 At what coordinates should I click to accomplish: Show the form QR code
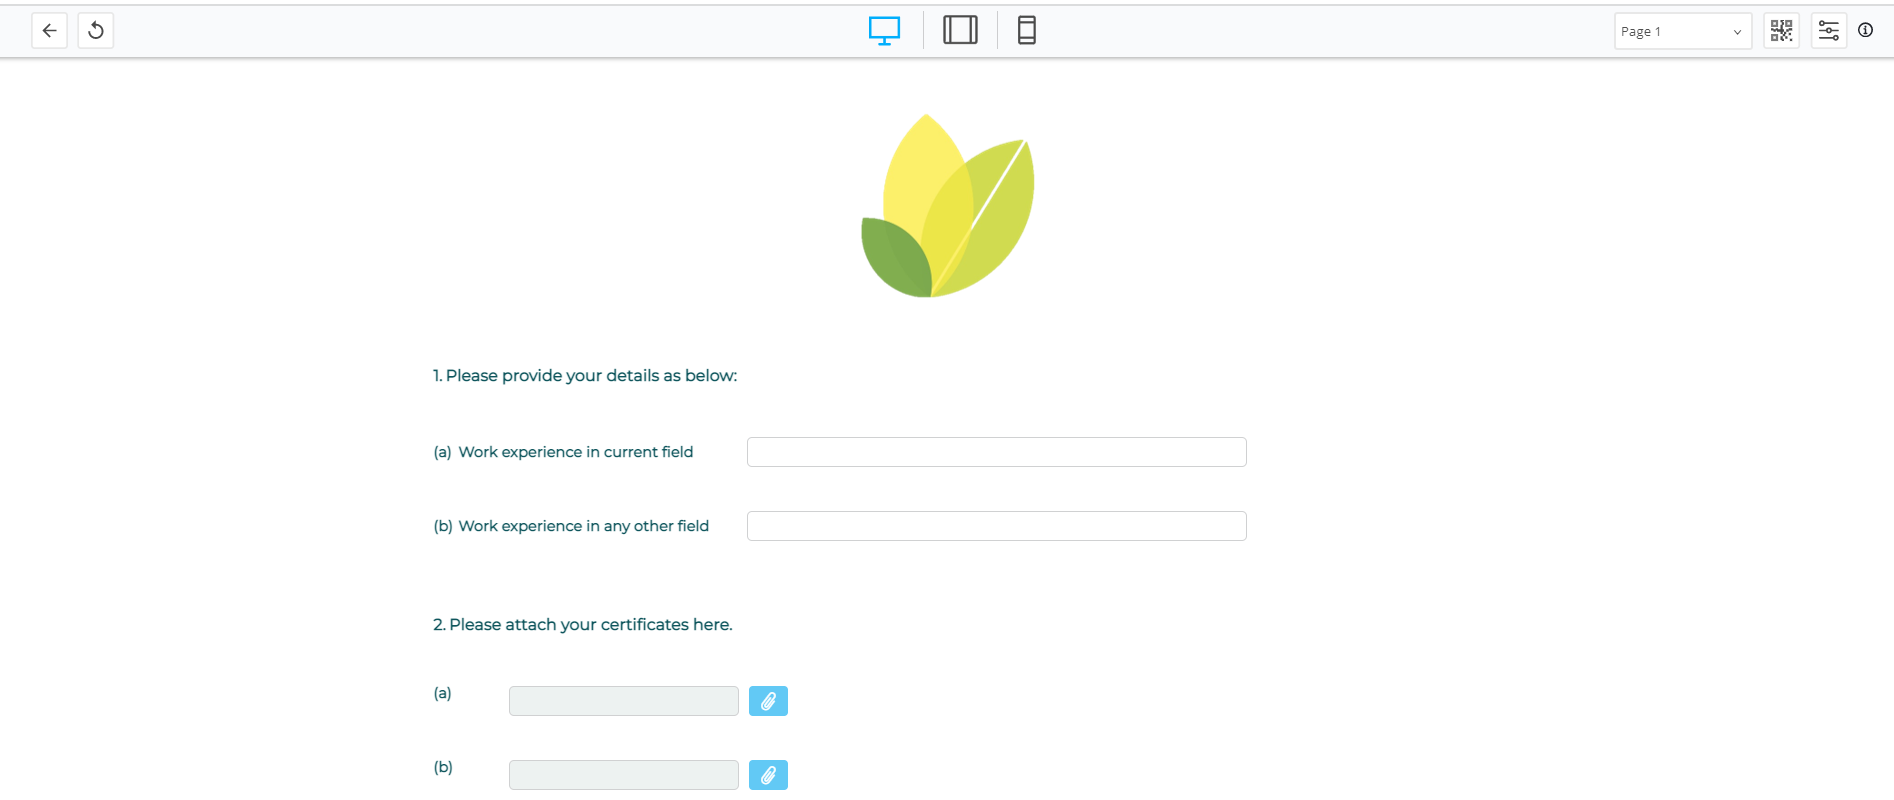pyautogui.click(x=1781, y=31)
